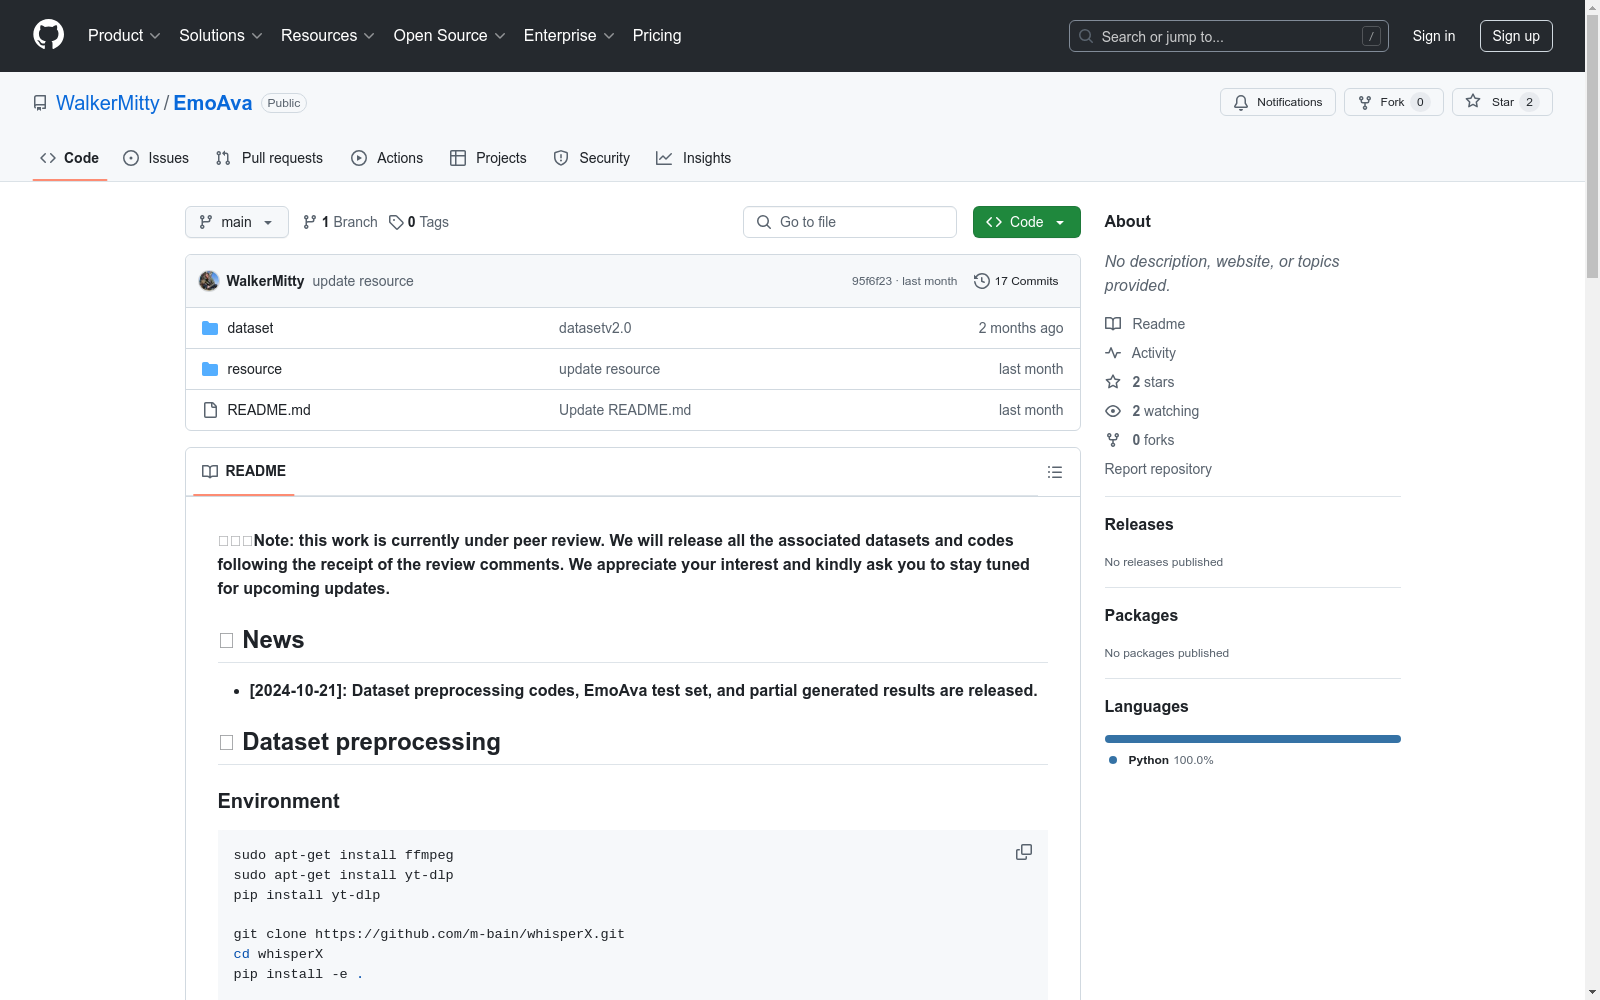Click the 2 watching link
The width and height of the screenshot is (1600, 1000).
(x=1165, y=411)
